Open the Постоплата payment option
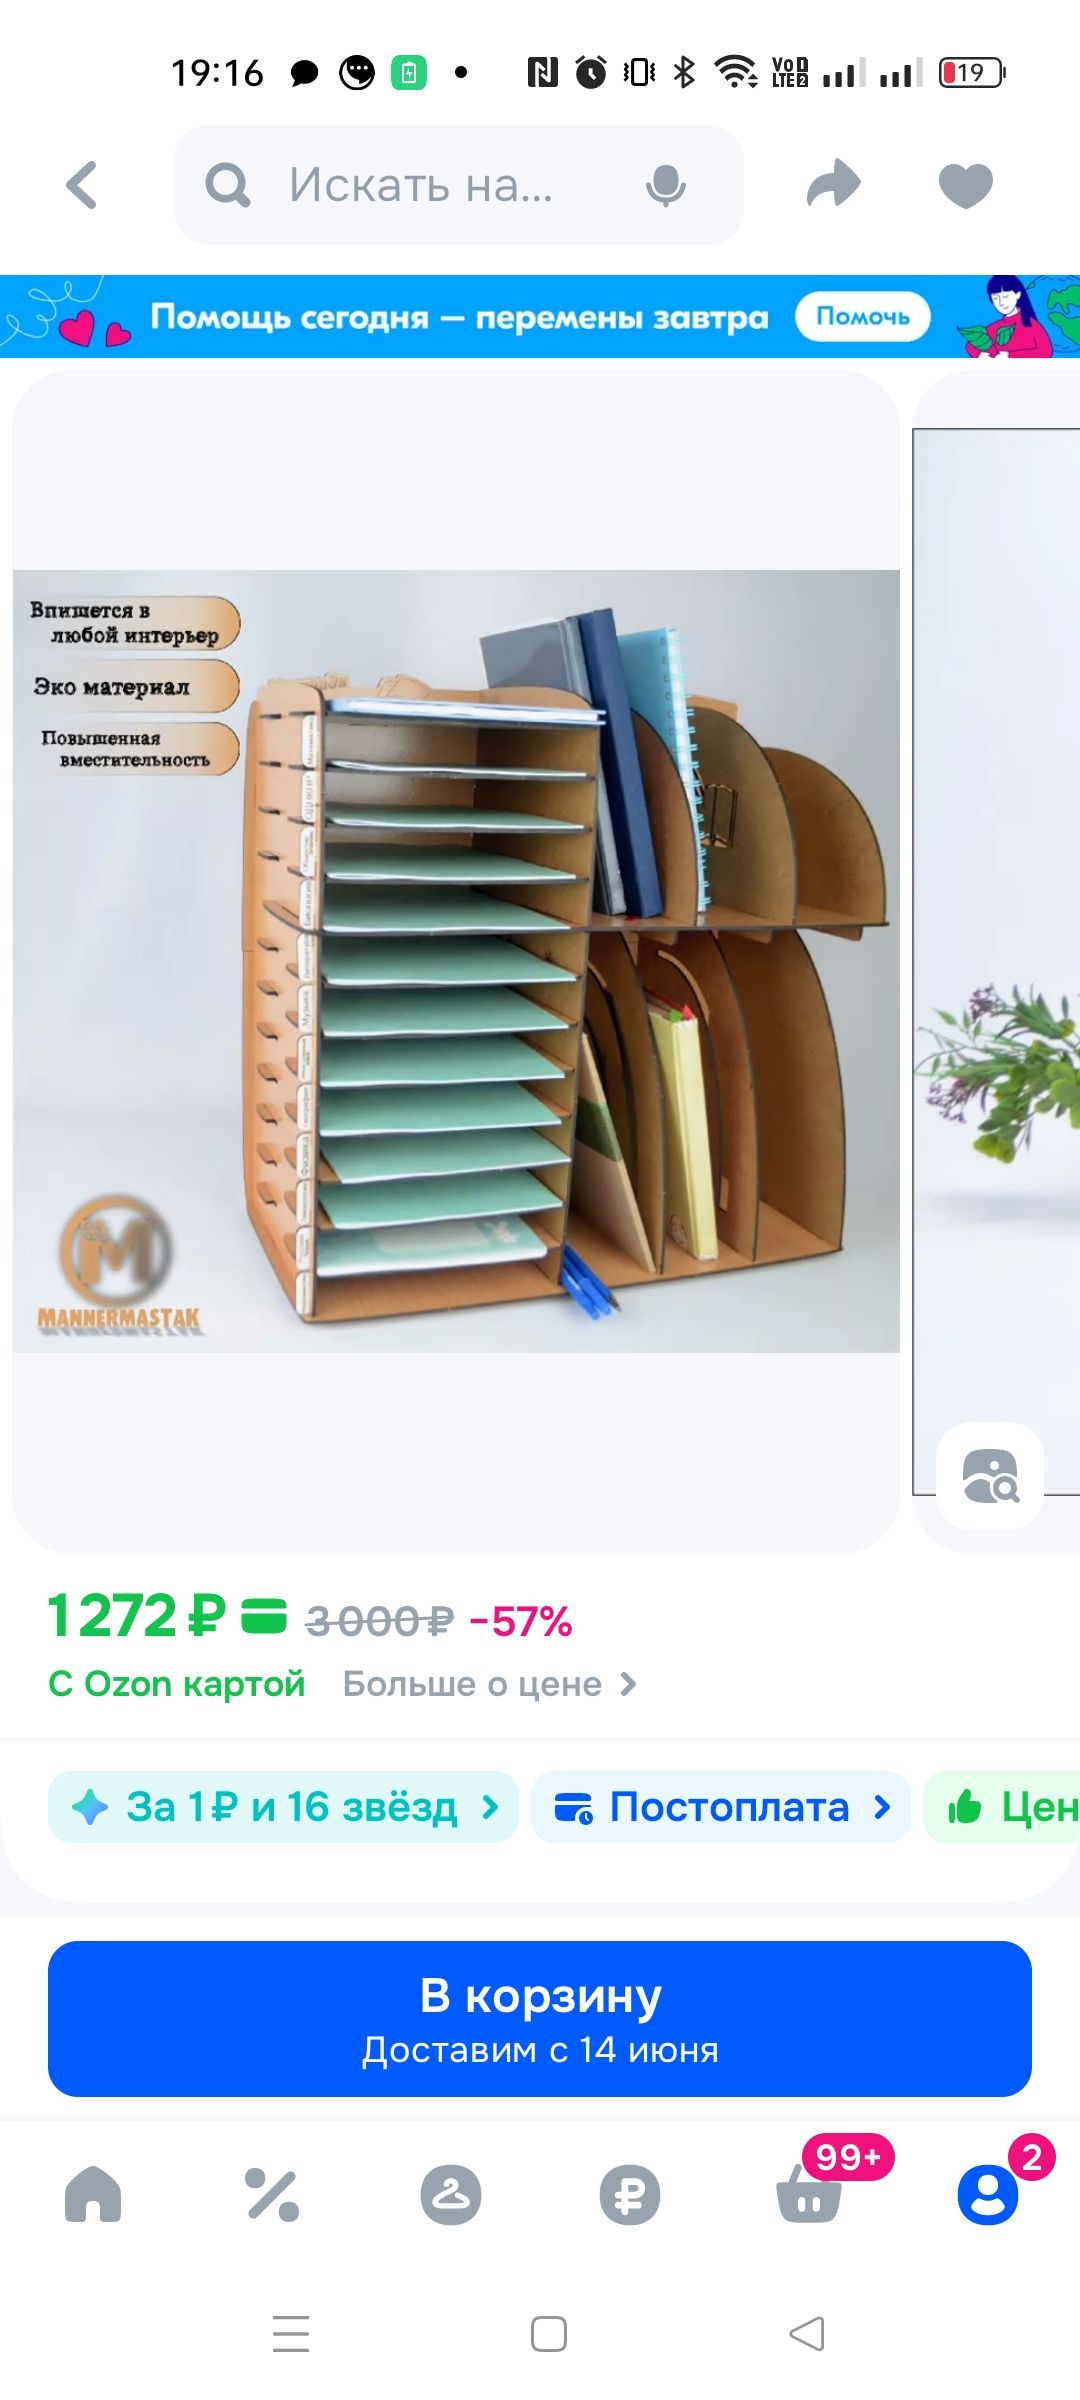1080x2400 pixels. click(x=720, y=1807)
